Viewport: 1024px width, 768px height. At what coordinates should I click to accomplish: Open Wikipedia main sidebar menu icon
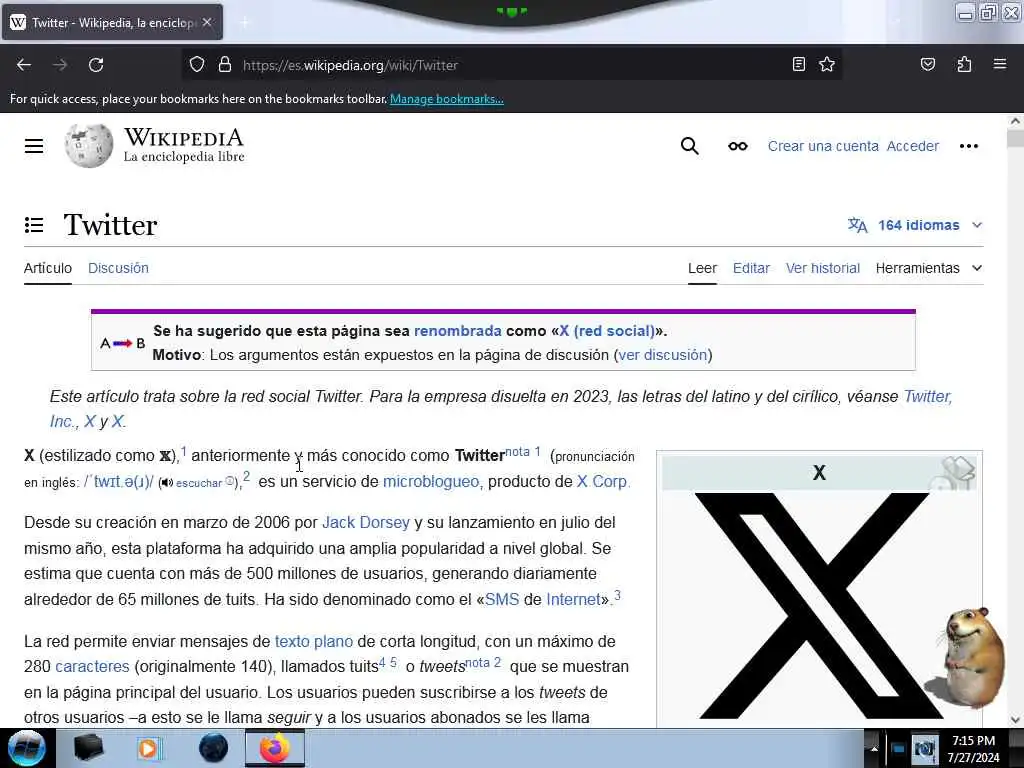[x=34, y=146]
